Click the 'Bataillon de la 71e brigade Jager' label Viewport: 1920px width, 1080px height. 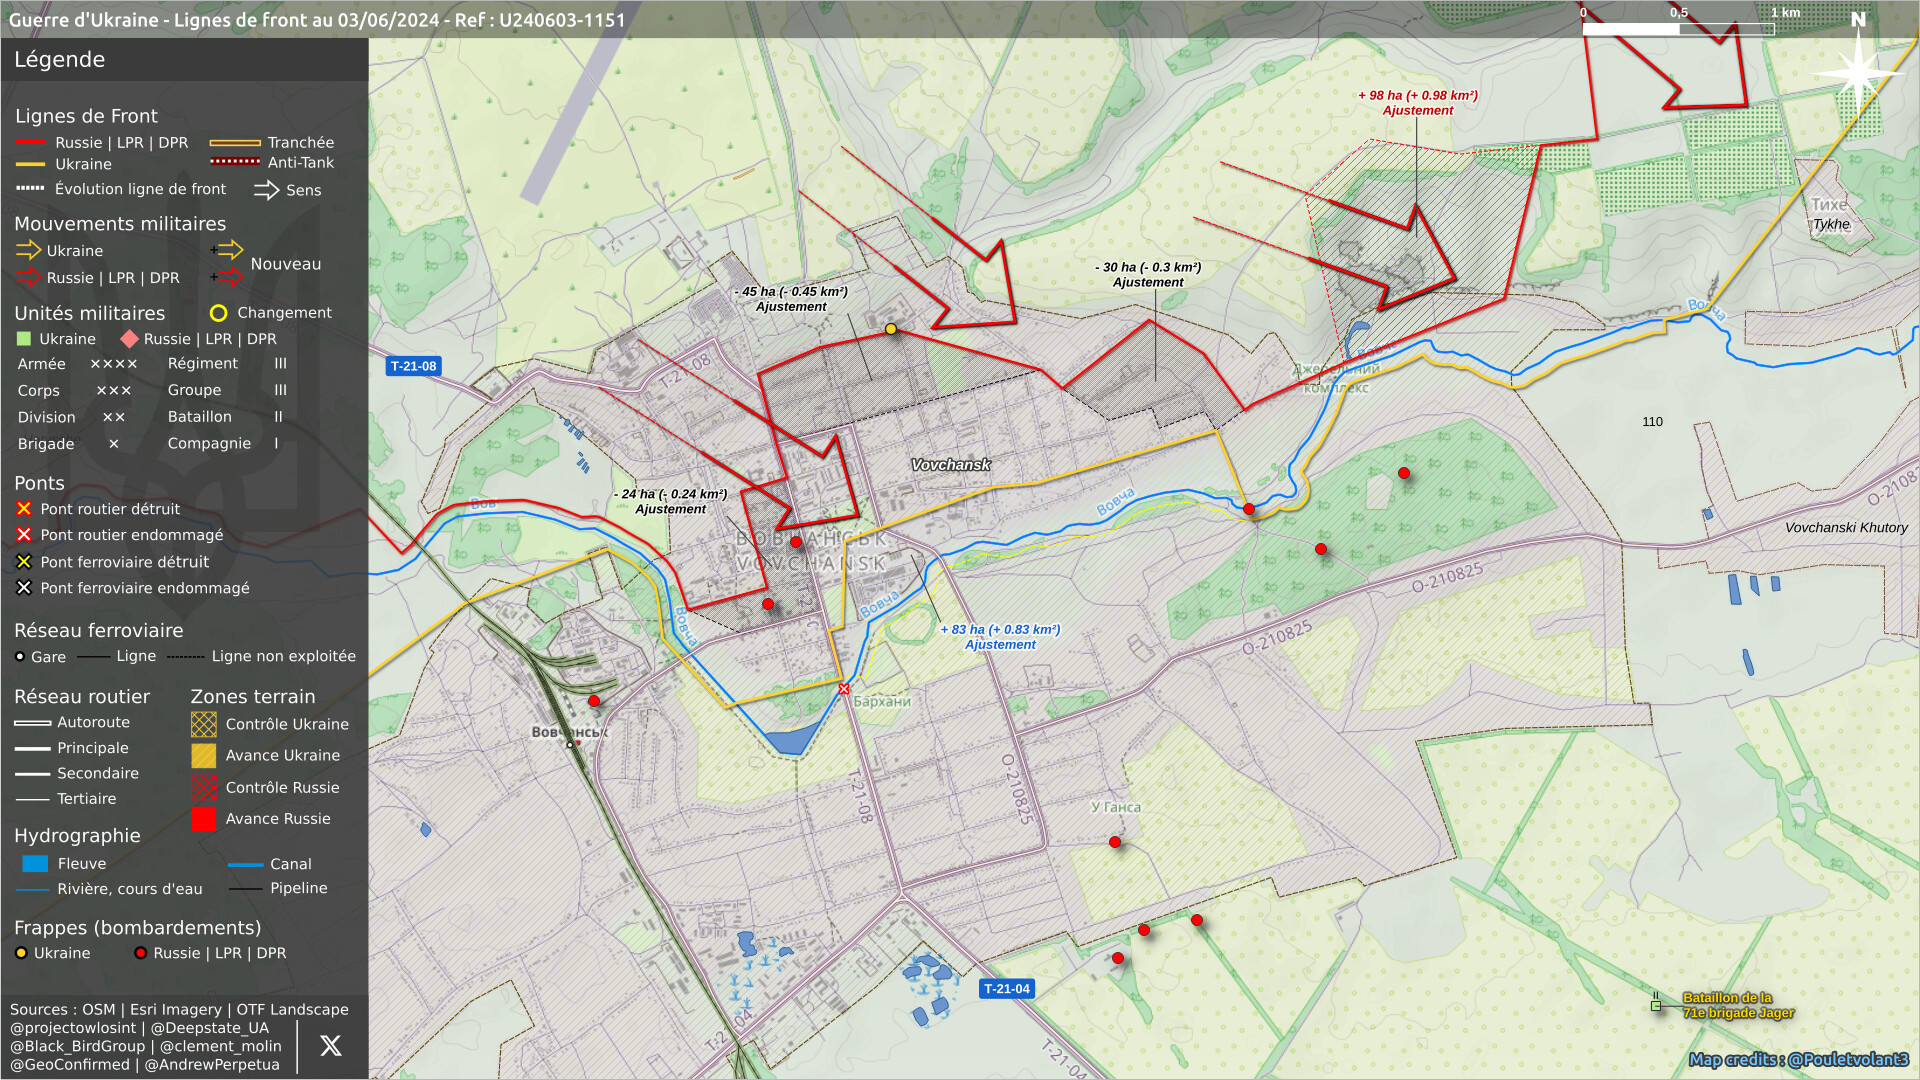[1737, 1005]
